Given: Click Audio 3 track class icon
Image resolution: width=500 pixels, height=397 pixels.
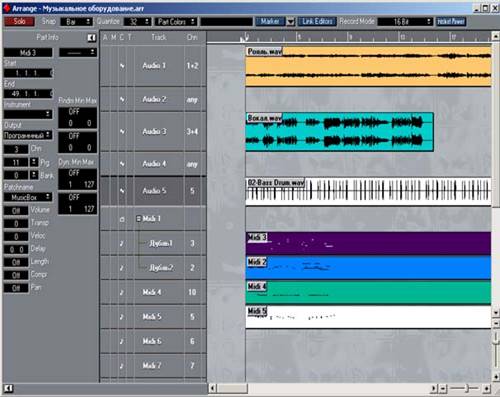Looking at the screenshot, I should click(x=122, y=132).
